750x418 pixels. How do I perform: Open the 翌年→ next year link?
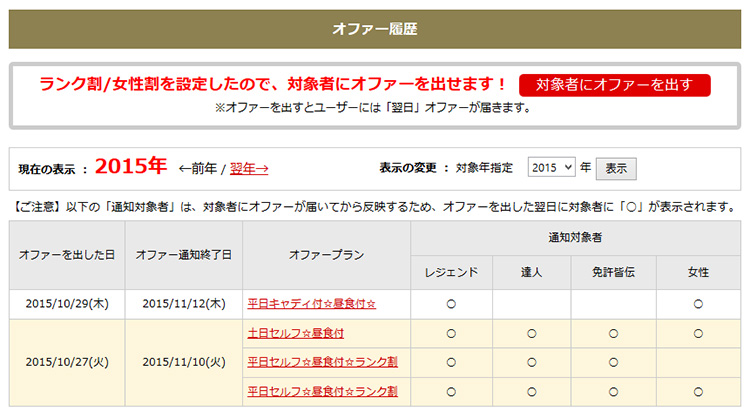249,168
